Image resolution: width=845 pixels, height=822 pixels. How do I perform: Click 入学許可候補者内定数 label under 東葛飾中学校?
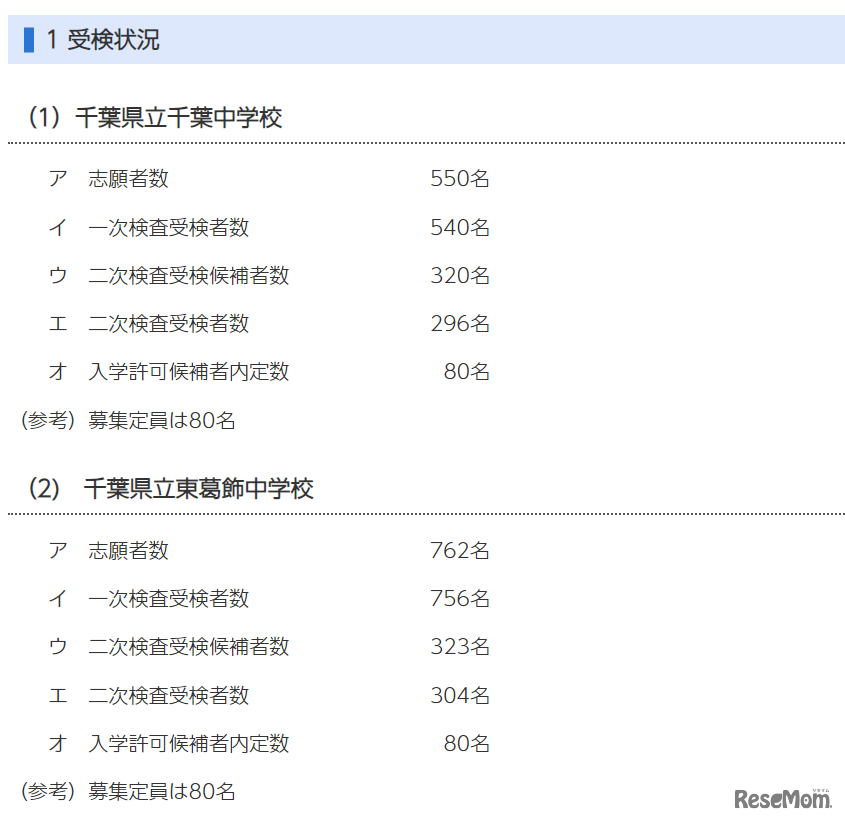pyautogui.click(x=188, y=744)
